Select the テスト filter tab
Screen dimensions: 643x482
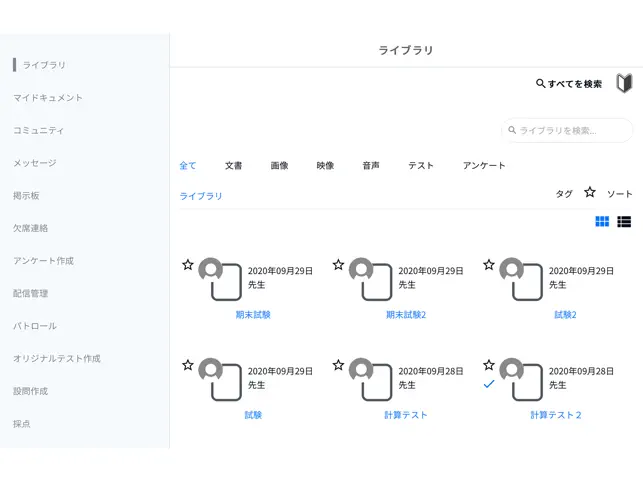coord(421,166)
